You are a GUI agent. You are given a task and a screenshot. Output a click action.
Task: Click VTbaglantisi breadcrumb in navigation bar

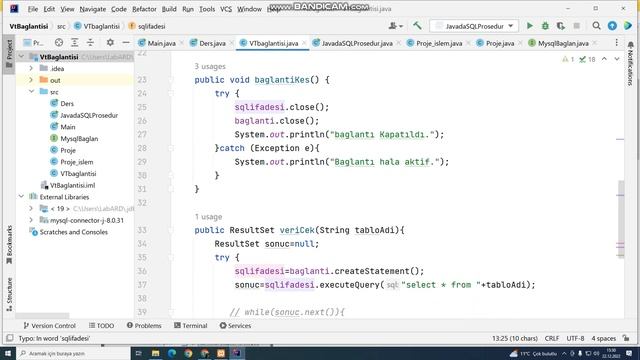[97, 26]
